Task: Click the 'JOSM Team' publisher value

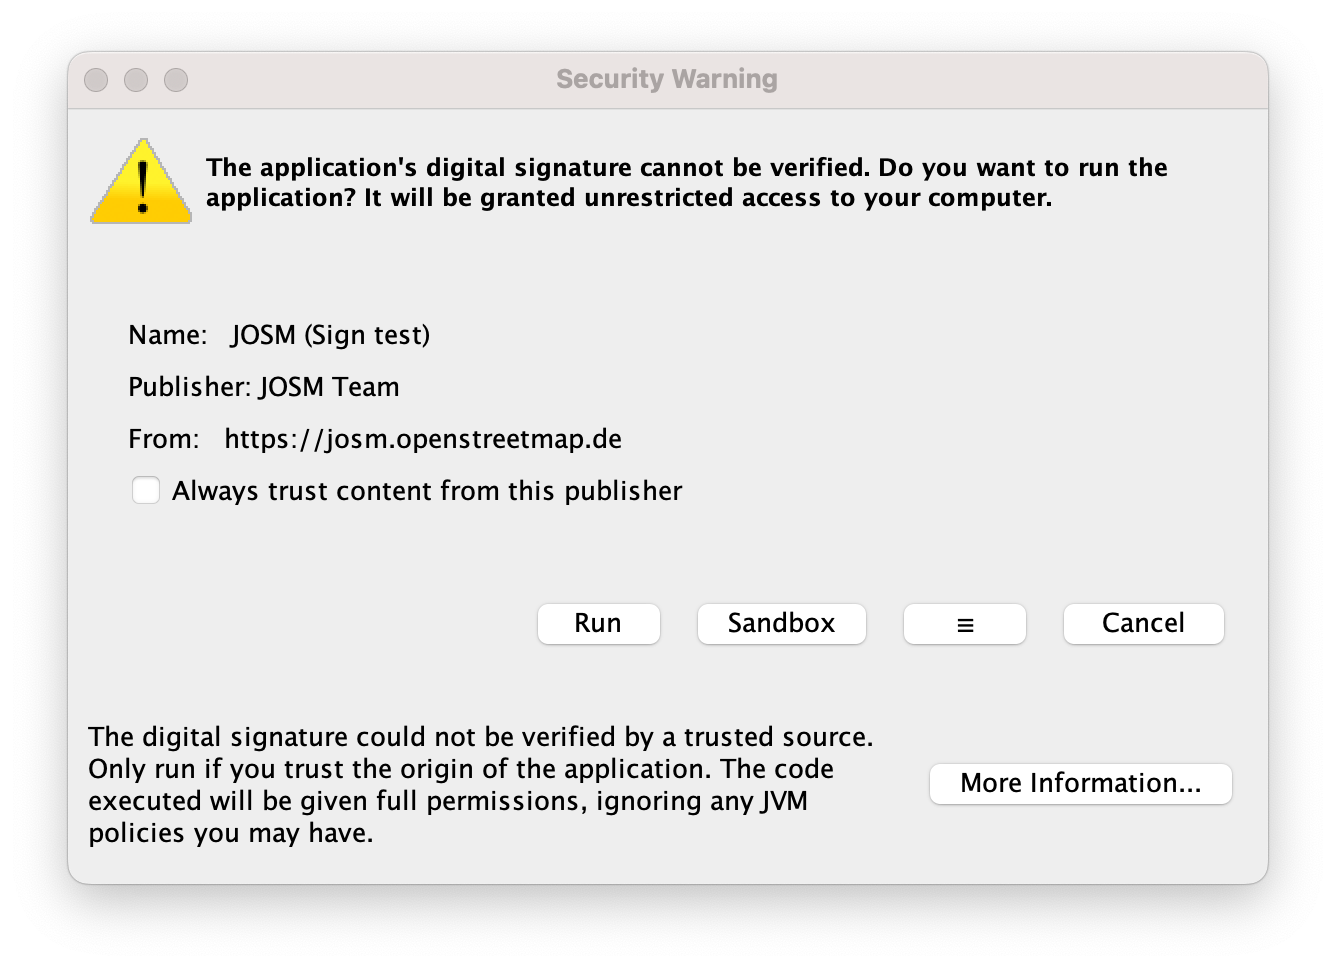Action: [329, 387]
